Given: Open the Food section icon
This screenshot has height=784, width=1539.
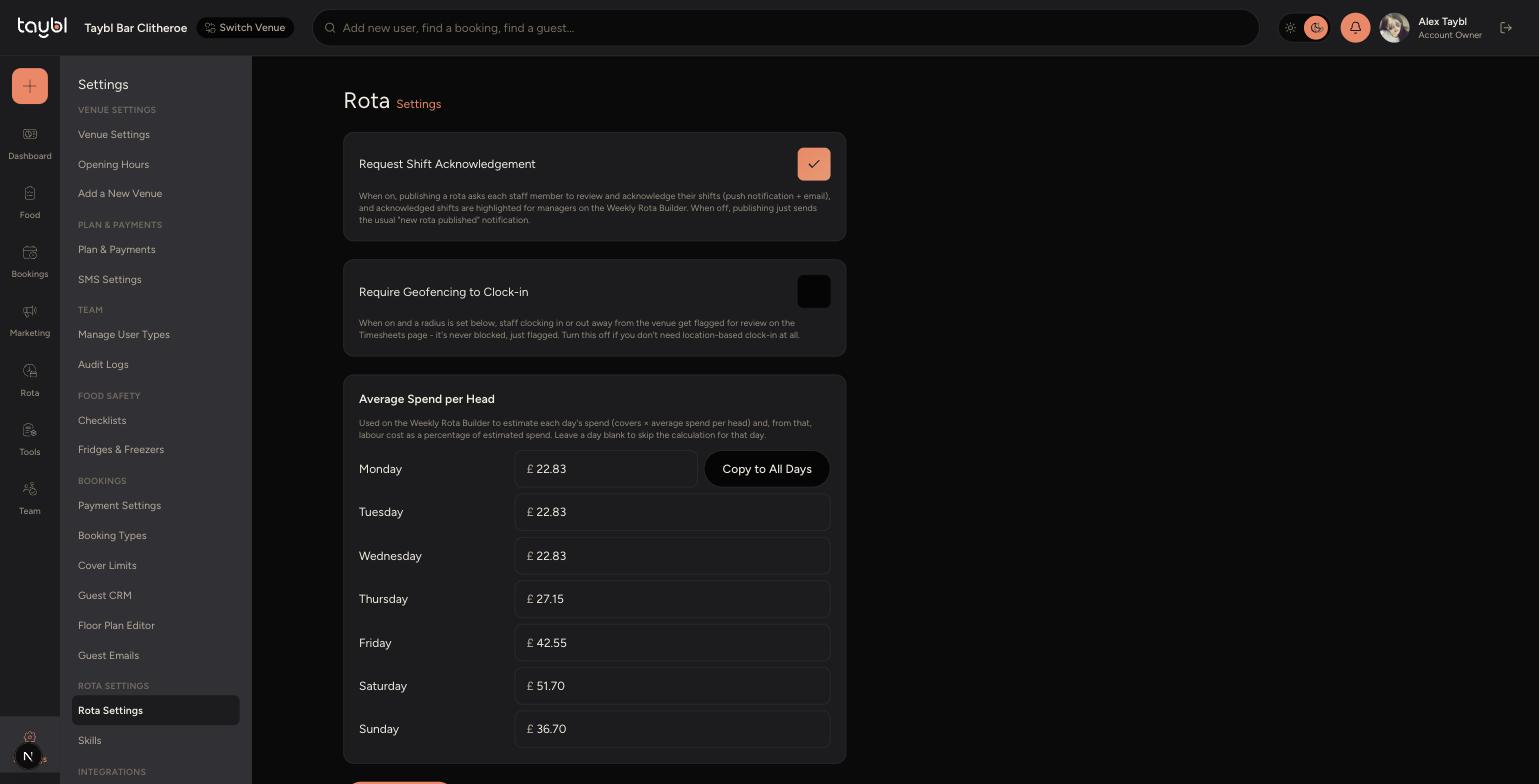Looking at the screenshot, I should pyautogui.click(x=30, y=194).
